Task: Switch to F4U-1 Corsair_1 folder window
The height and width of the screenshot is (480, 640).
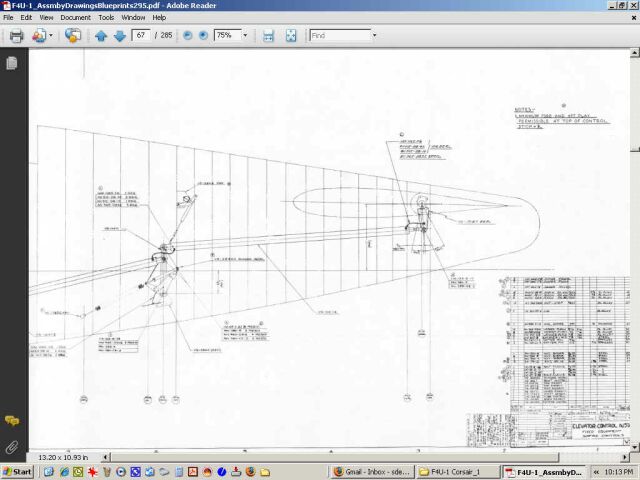Action: point(457,472)
